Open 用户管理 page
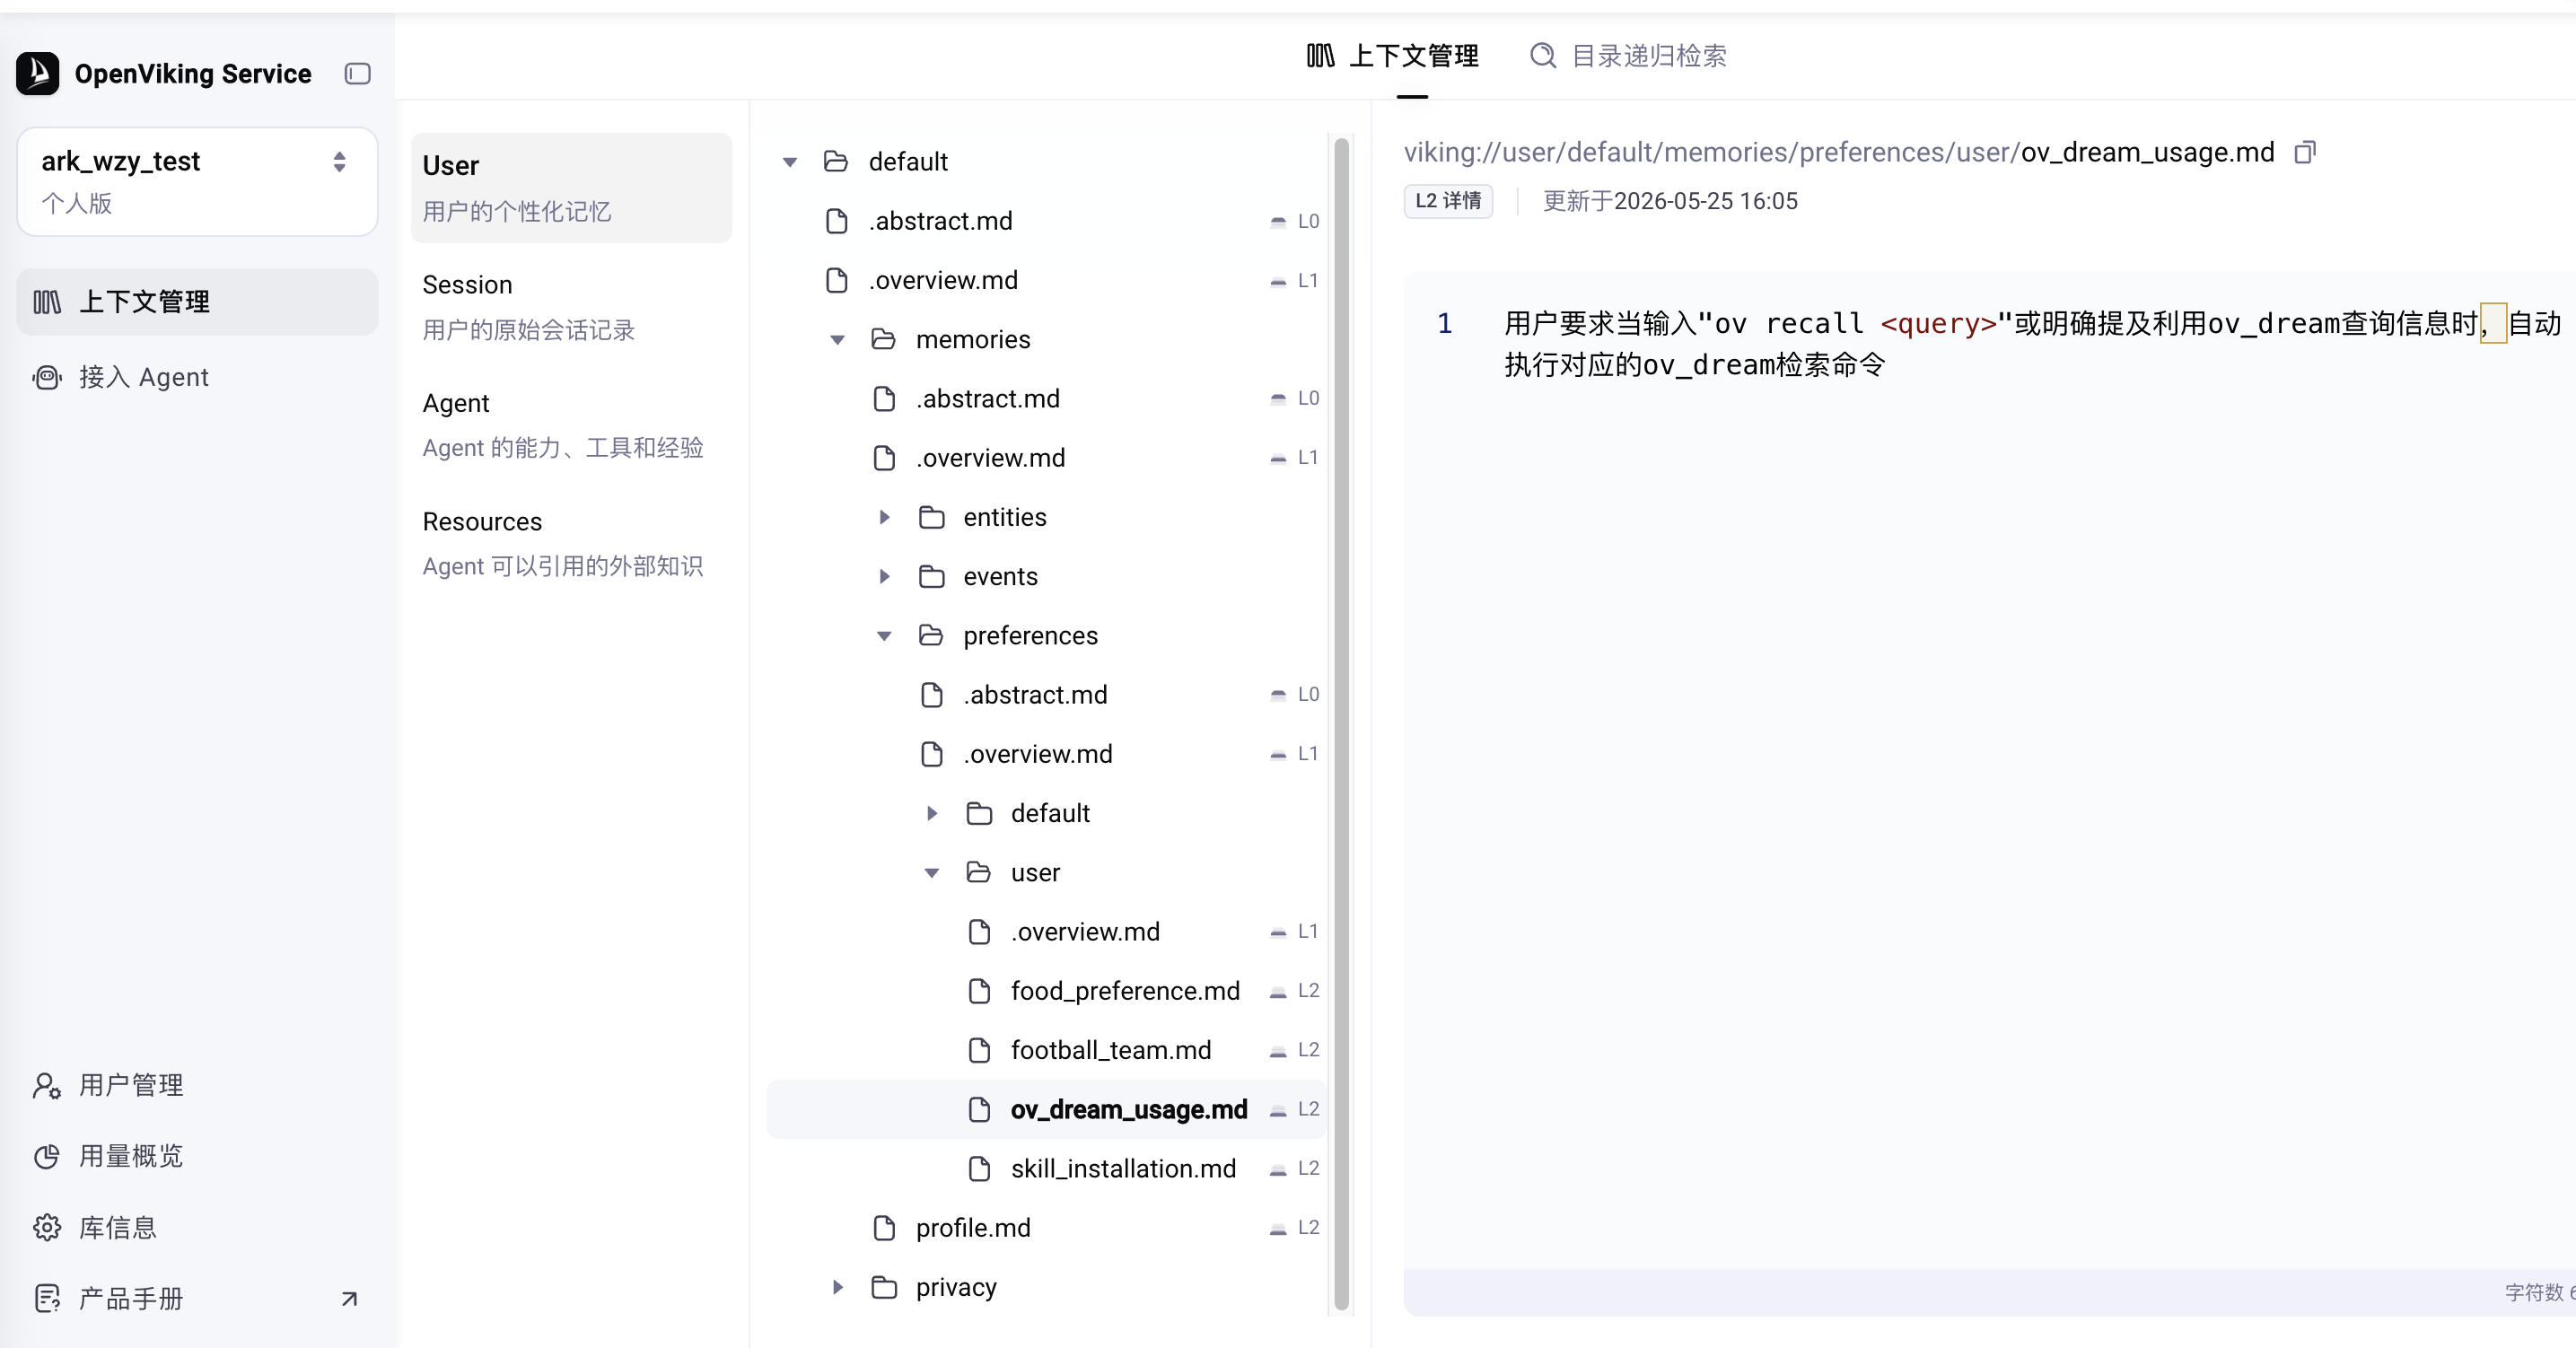 click(x=197, y=1085)
